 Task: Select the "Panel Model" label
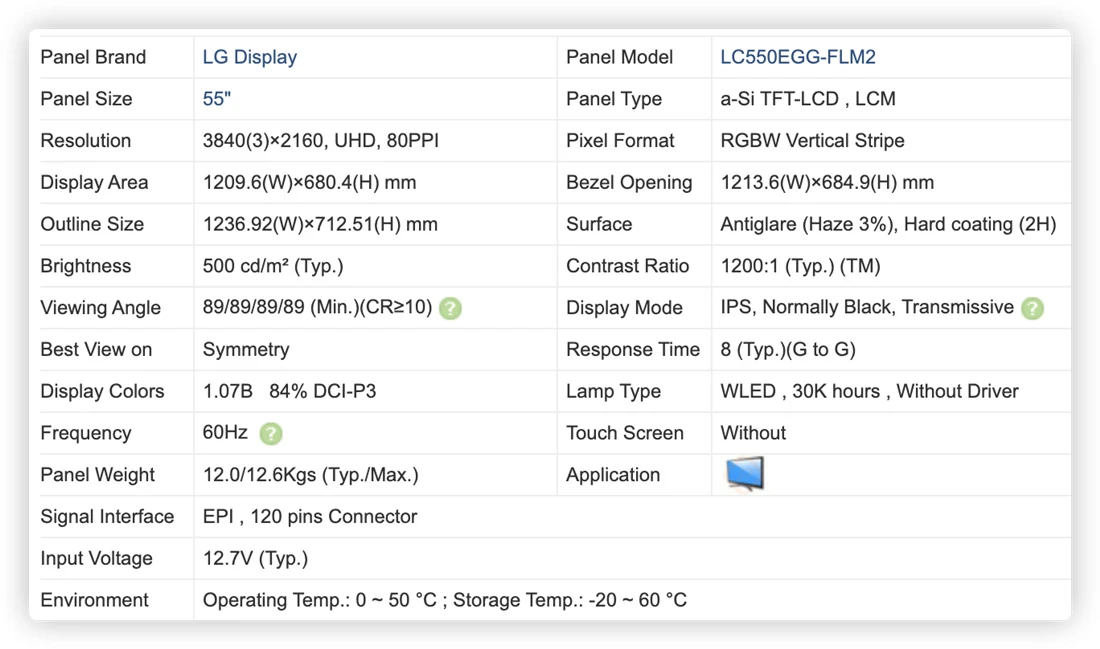click(x=619, y=57)
